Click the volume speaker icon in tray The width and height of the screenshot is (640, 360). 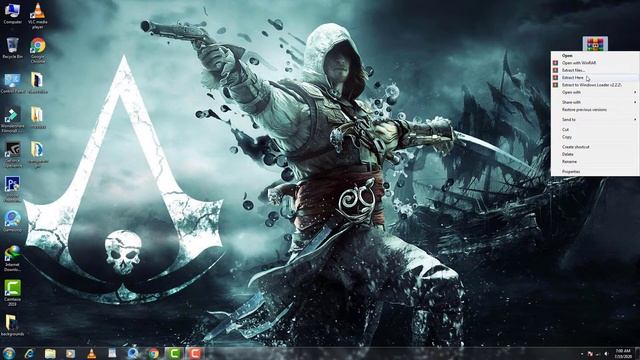[x=606, y=353]
